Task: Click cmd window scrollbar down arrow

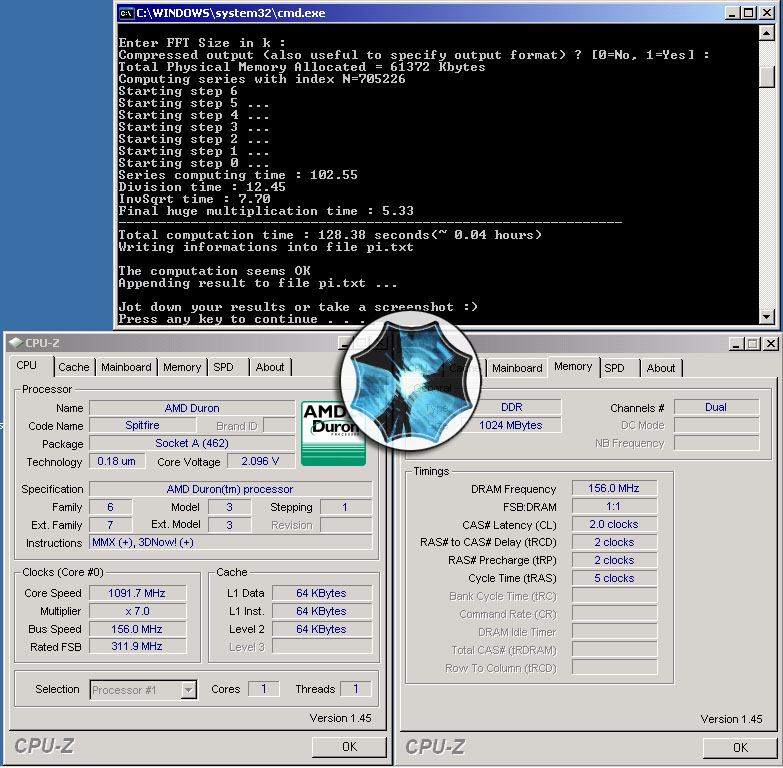Action: [x=766, y=316]
